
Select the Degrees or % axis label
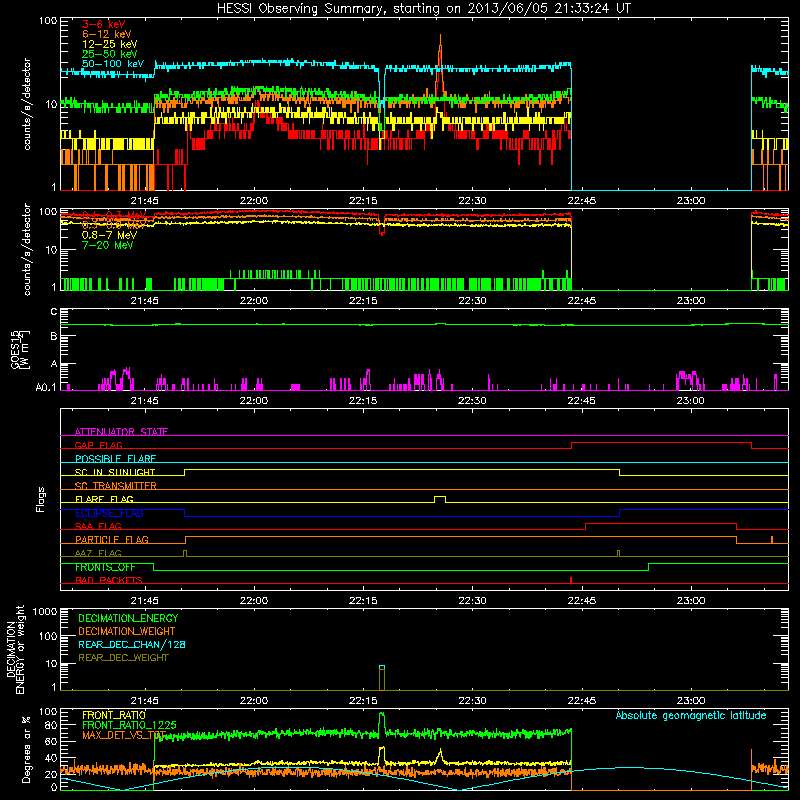26,749
